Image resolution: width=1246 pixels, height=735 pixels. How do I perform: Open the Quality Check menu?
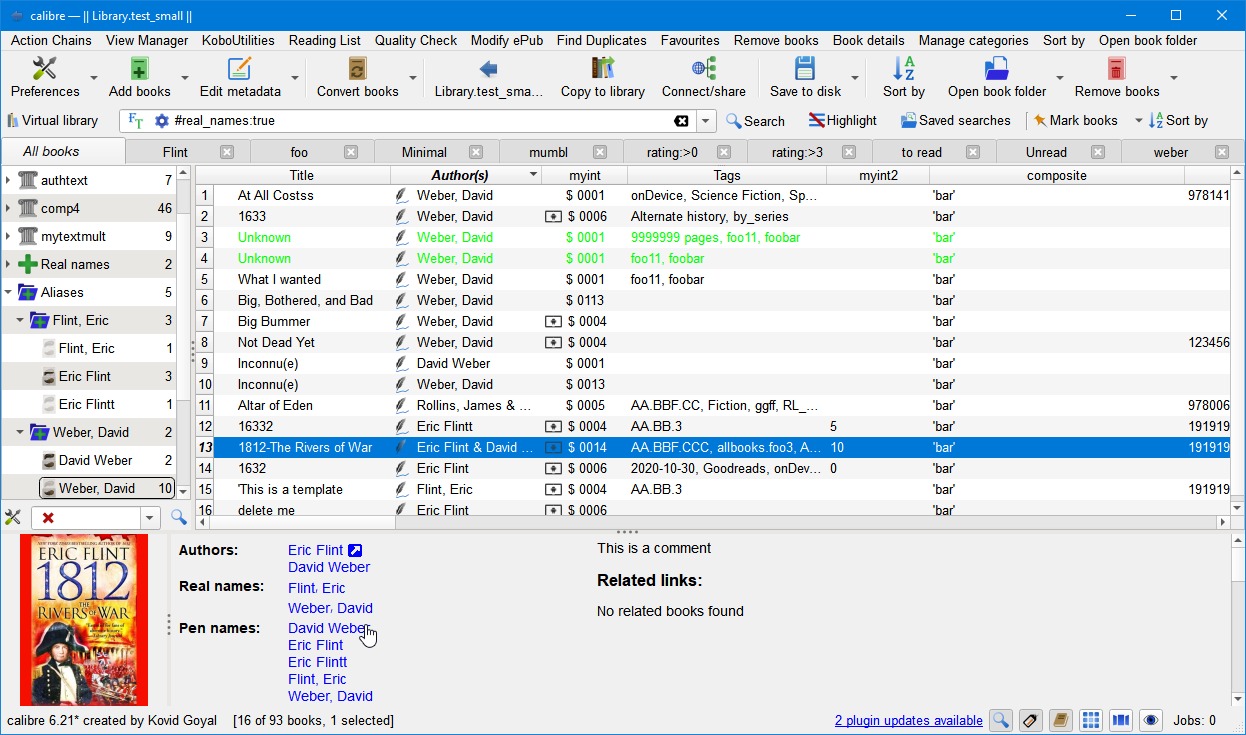[x=415, y=41]
